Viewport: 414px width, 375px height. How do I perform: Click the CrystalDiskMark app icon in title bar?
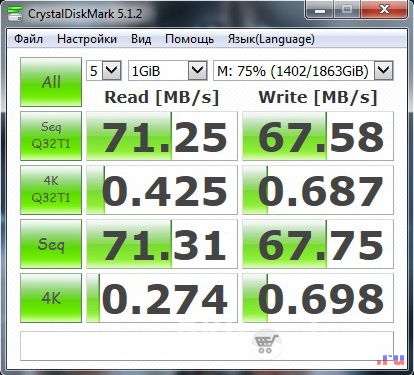tap(14, 13)
